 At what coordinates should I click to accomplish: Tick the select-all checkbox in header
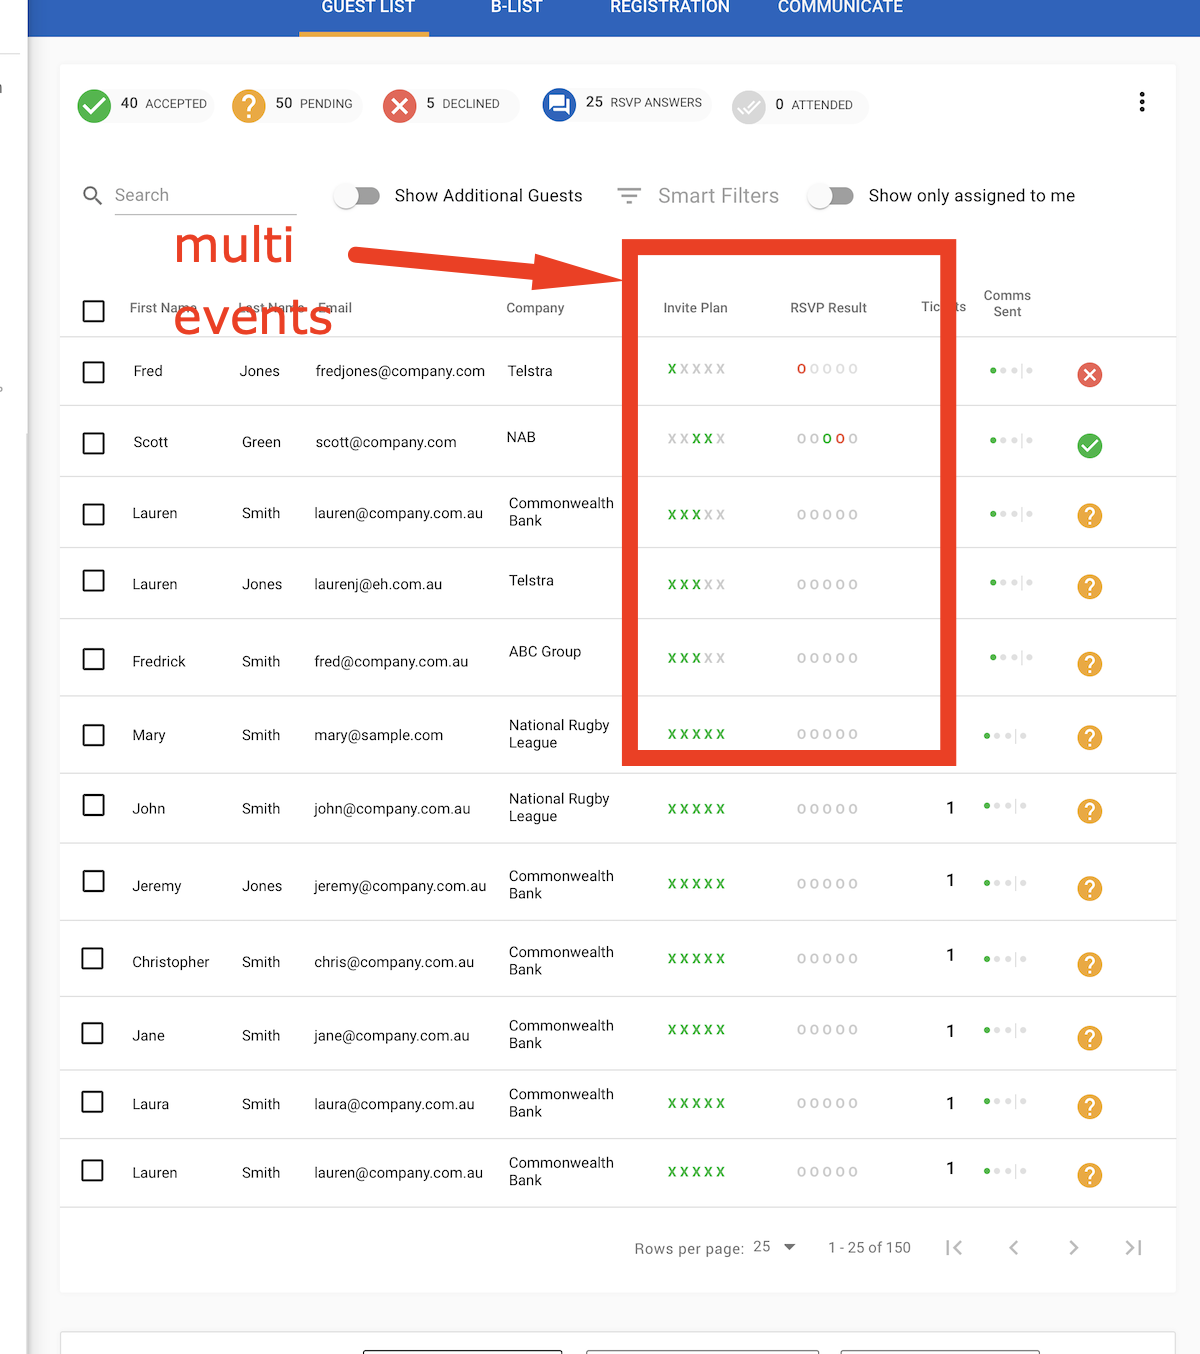click(x=94, y=311)
